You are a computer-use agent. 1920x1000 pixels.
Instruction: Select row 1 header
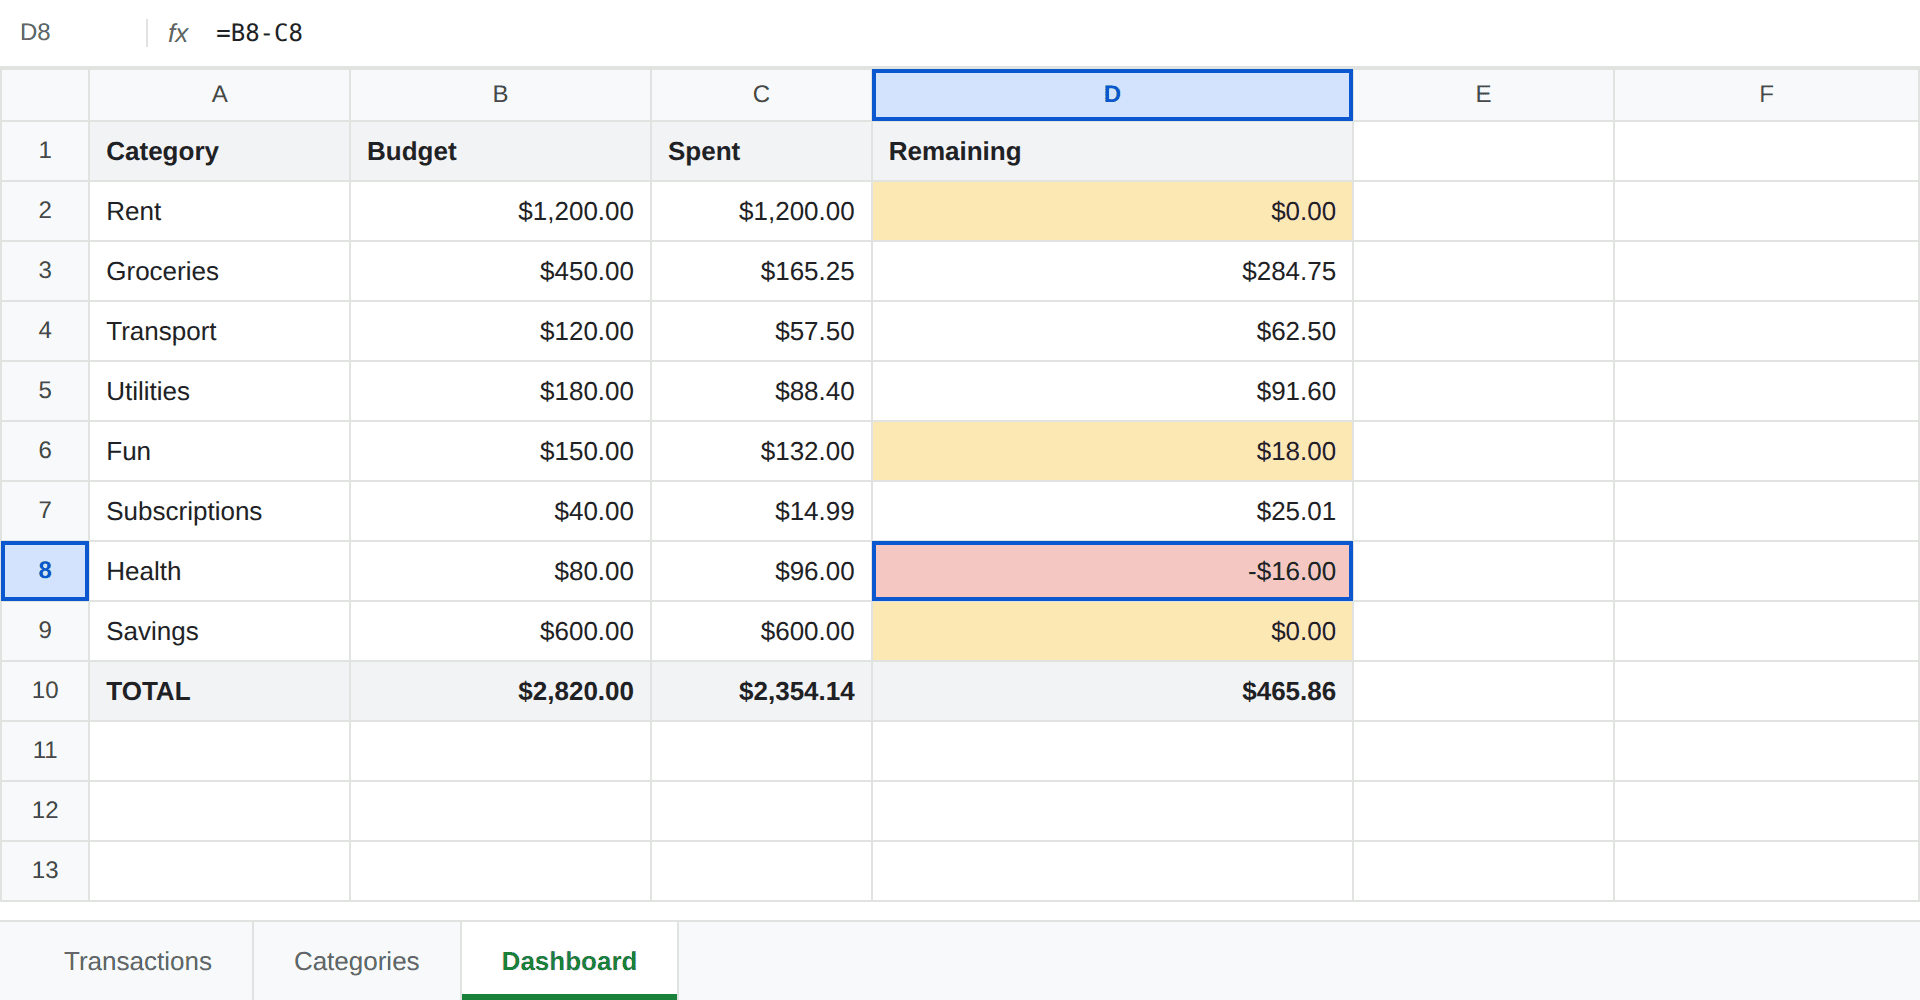pyautogui.click(x=45, y=151)
